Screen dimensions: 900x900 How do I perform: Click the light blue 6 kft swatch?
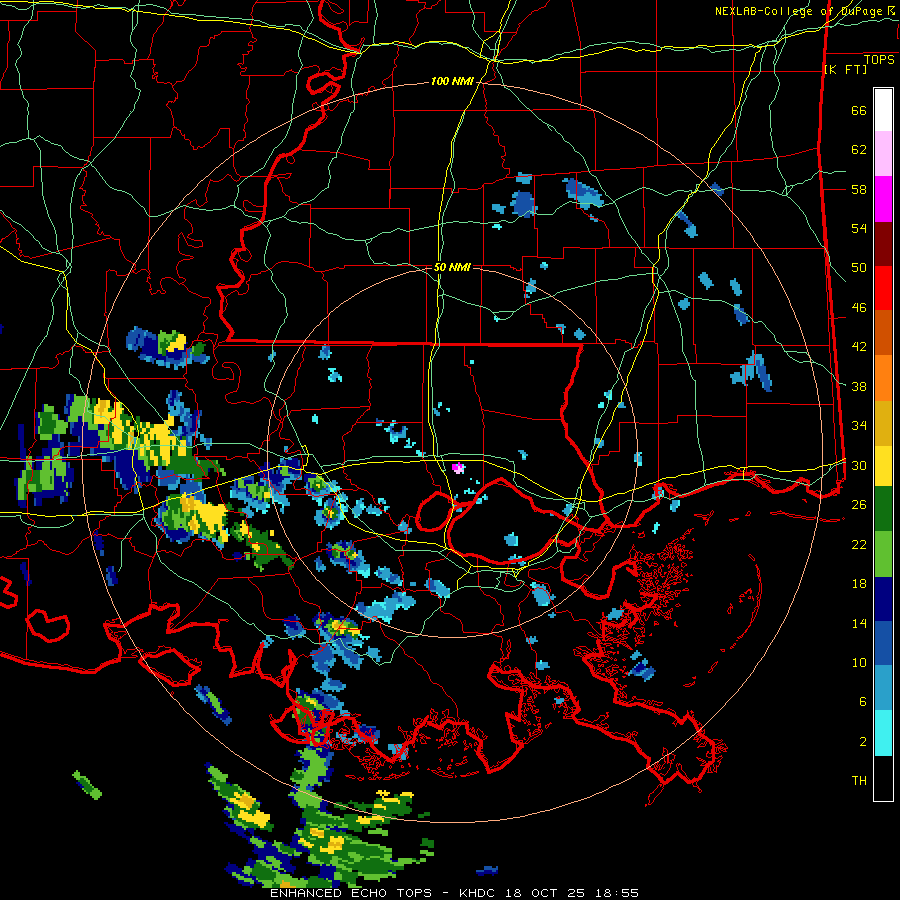point(883,688)
